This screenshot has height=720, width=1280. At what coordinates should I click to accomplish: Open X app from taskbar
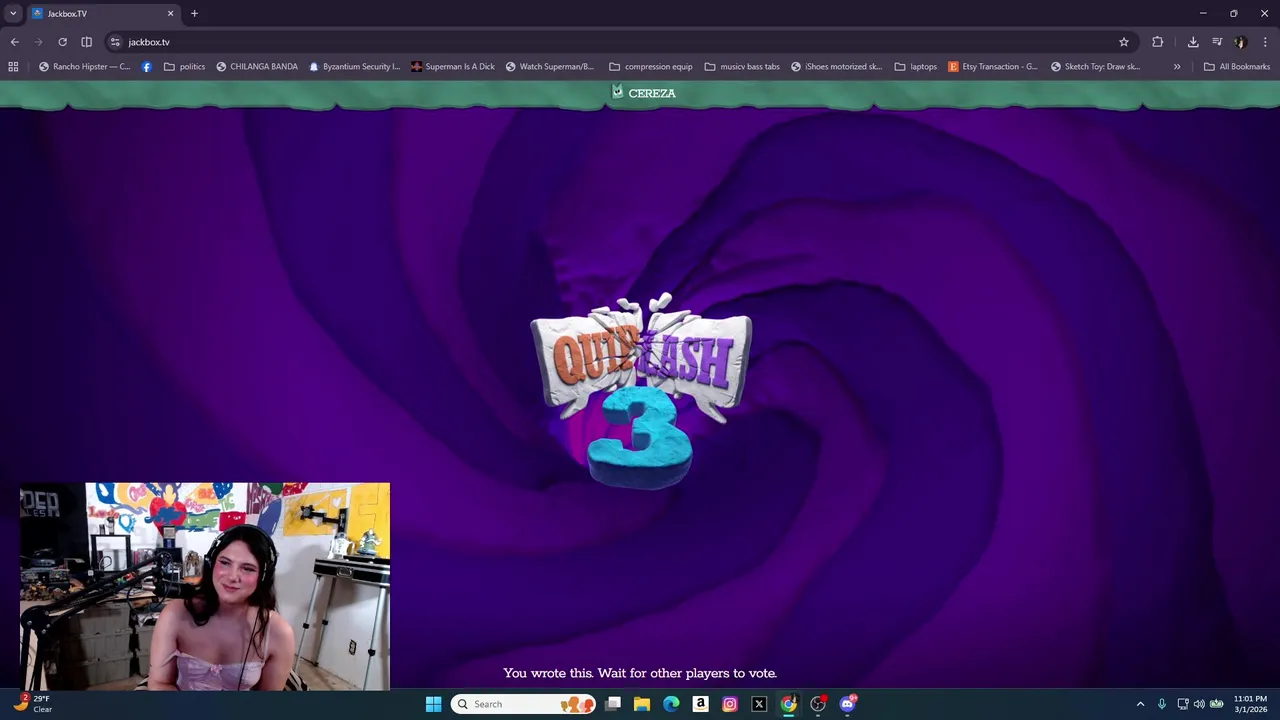click(759, 704)
